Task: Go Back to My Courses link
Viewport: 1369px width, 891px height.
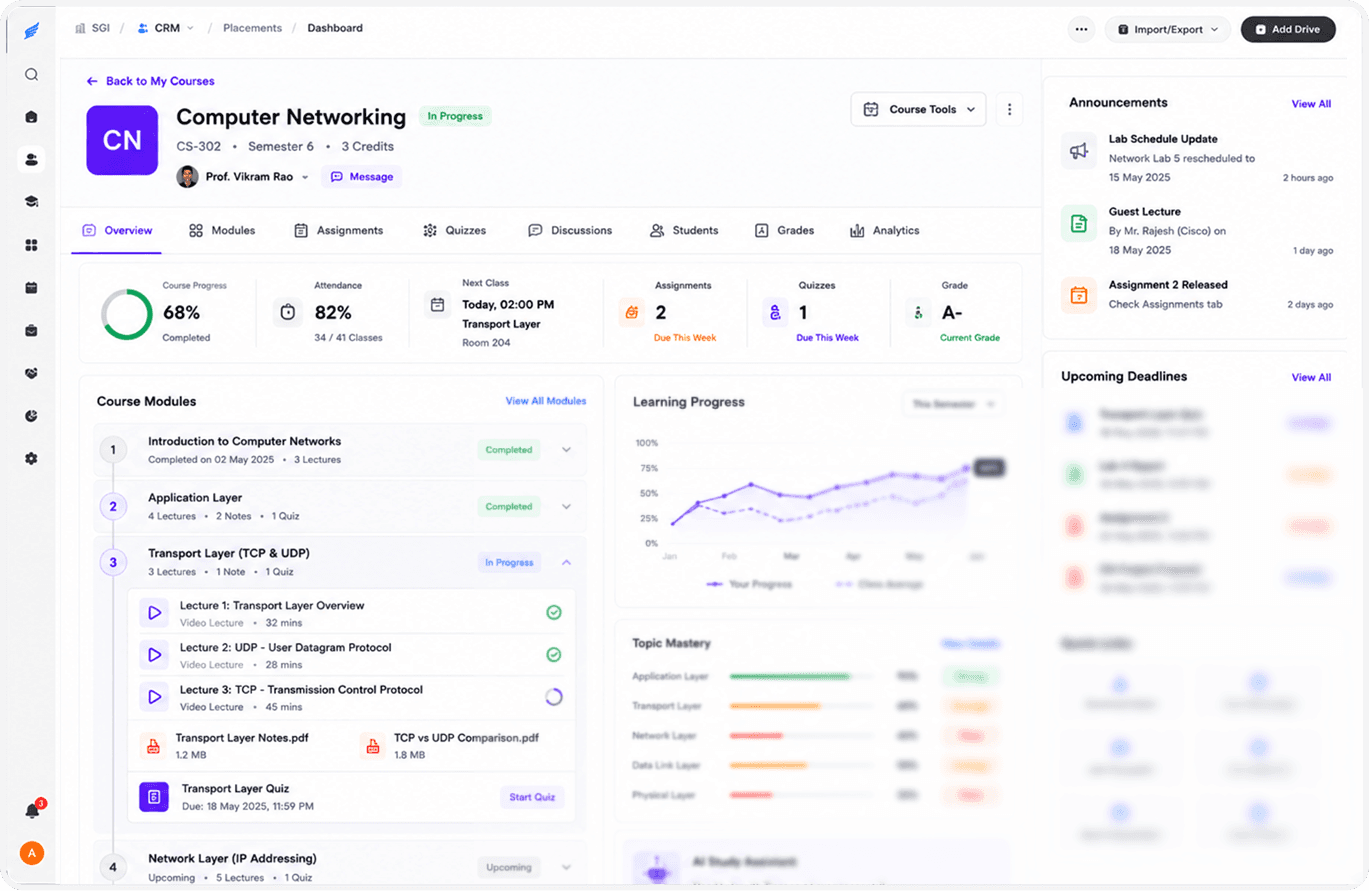Action: [150, 81]
